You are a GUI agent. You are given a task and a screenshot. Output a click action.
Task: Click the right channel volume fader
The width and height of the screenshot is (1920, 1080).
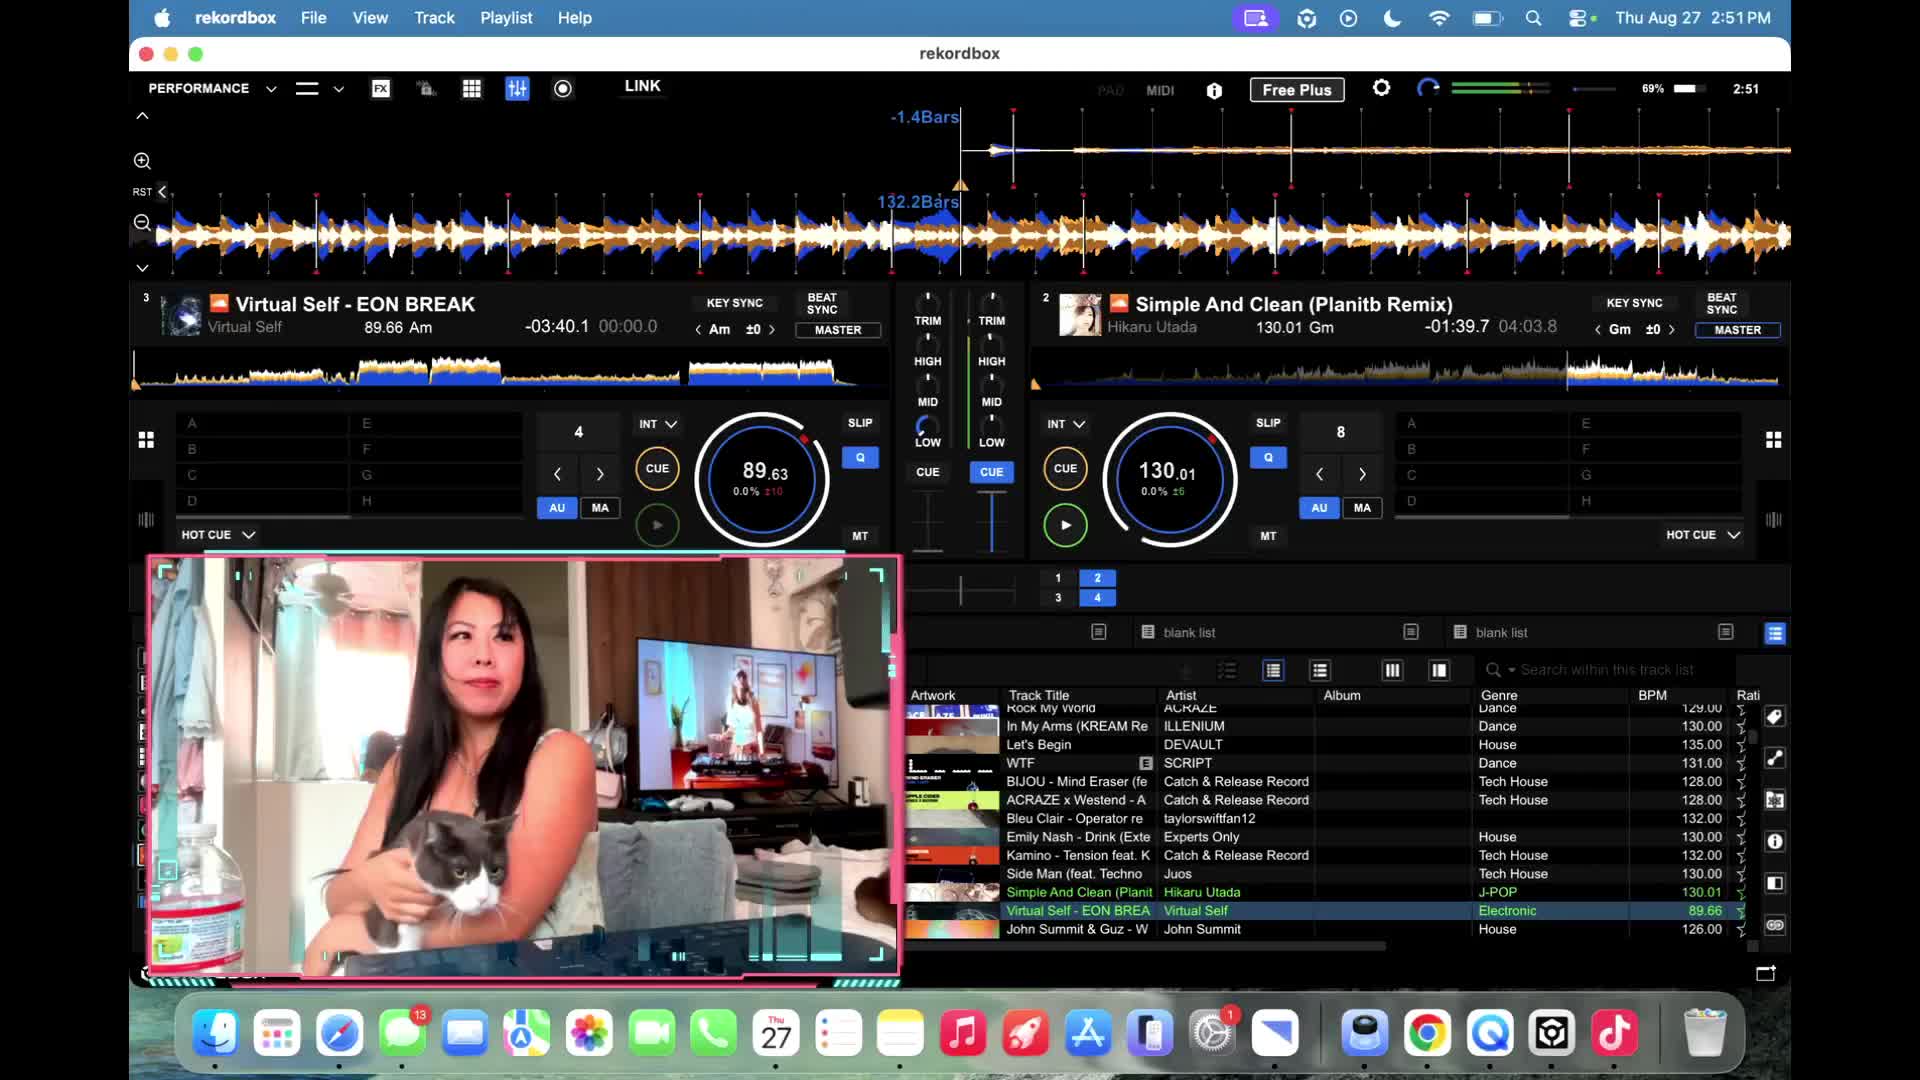(x=991, y=521)
